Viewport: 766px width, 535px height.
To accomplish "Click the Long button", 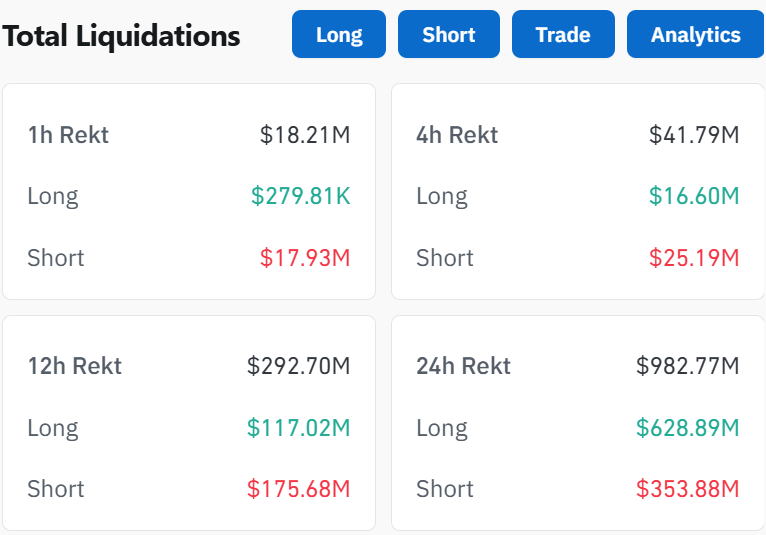I will 339,35.
